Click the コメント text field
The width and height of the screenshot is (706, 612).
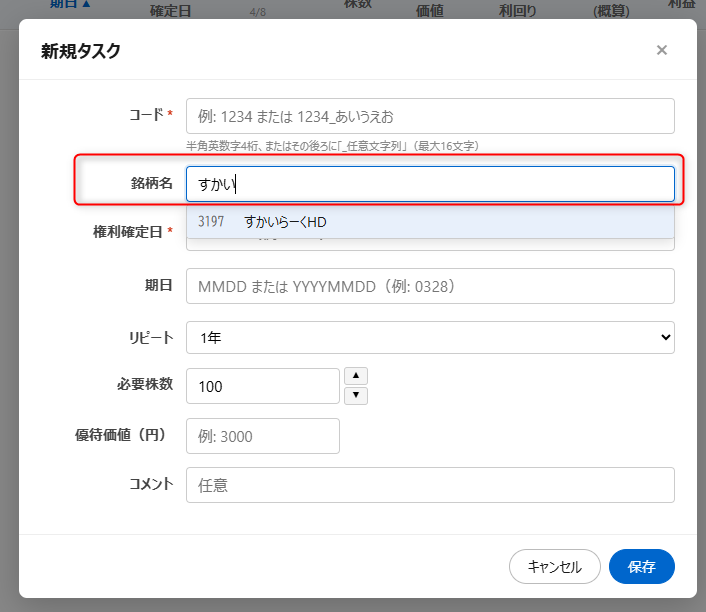coord(430,485)
